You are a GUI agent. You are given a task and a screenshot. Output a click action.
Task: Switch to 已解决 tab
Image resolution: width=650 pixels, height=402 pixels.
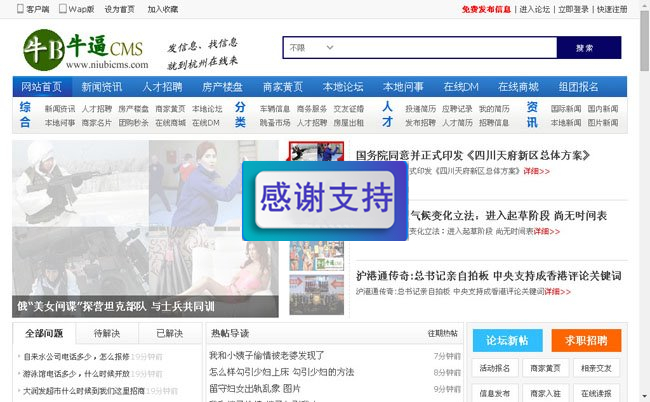pos(170,333)
